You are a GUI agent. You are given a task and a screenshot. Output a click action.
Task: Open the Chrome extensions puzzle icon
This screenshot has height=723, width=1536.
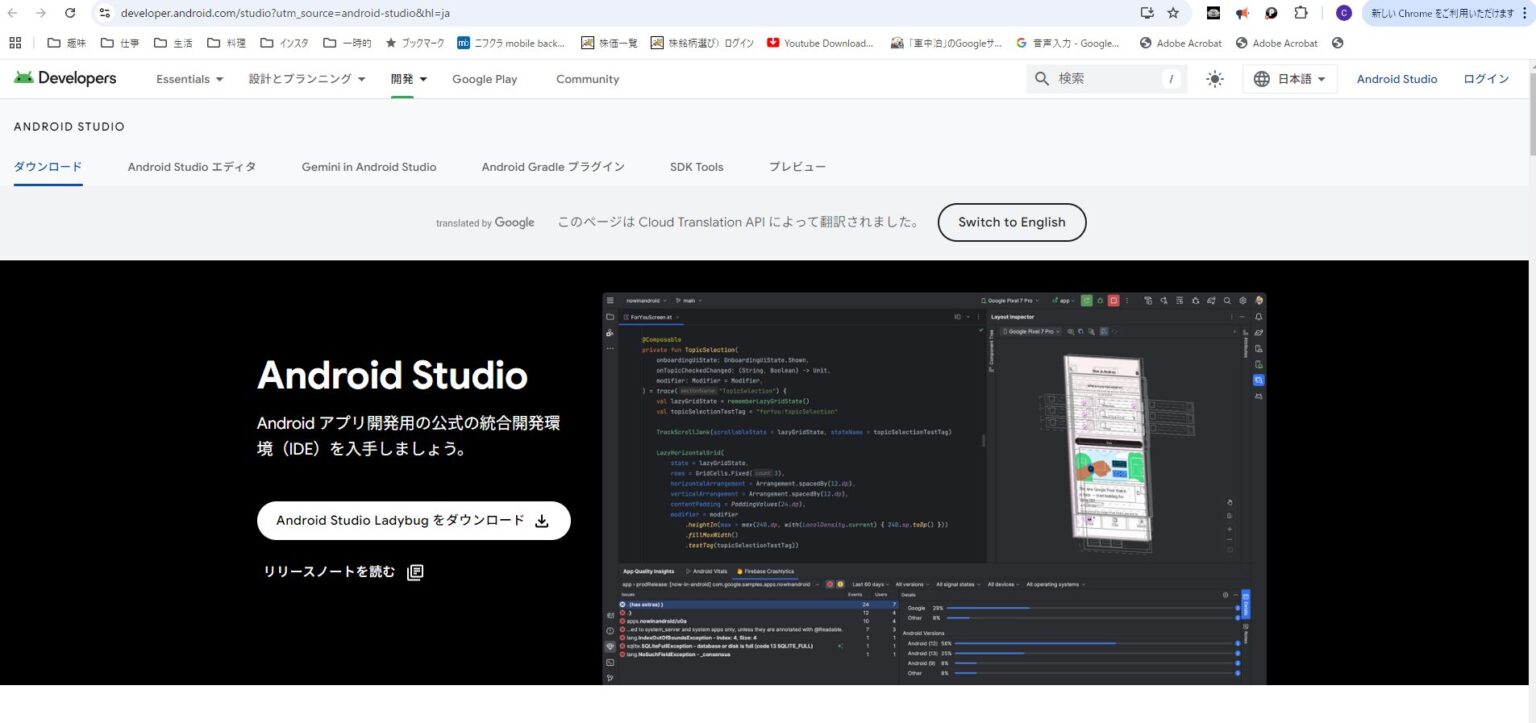[x=1300, y=13]
